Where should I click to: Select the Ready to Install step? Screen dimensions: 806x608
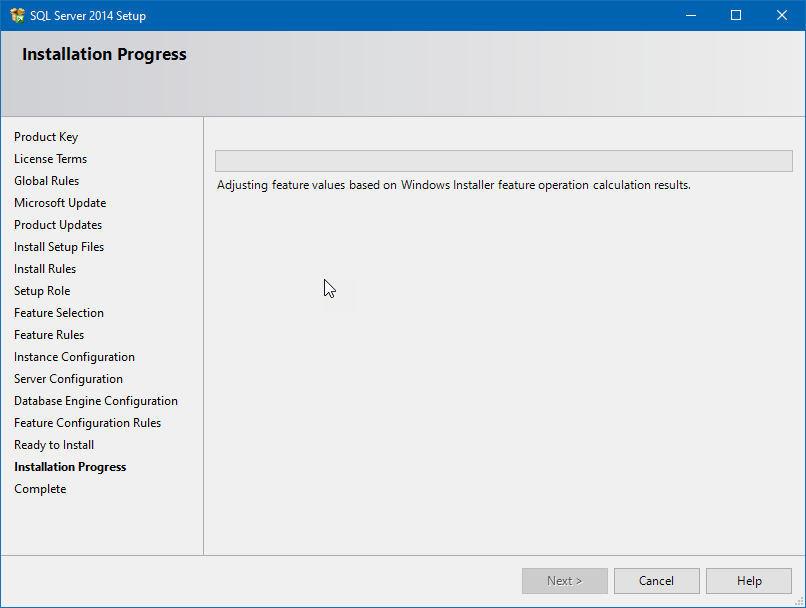click(54, 445)
